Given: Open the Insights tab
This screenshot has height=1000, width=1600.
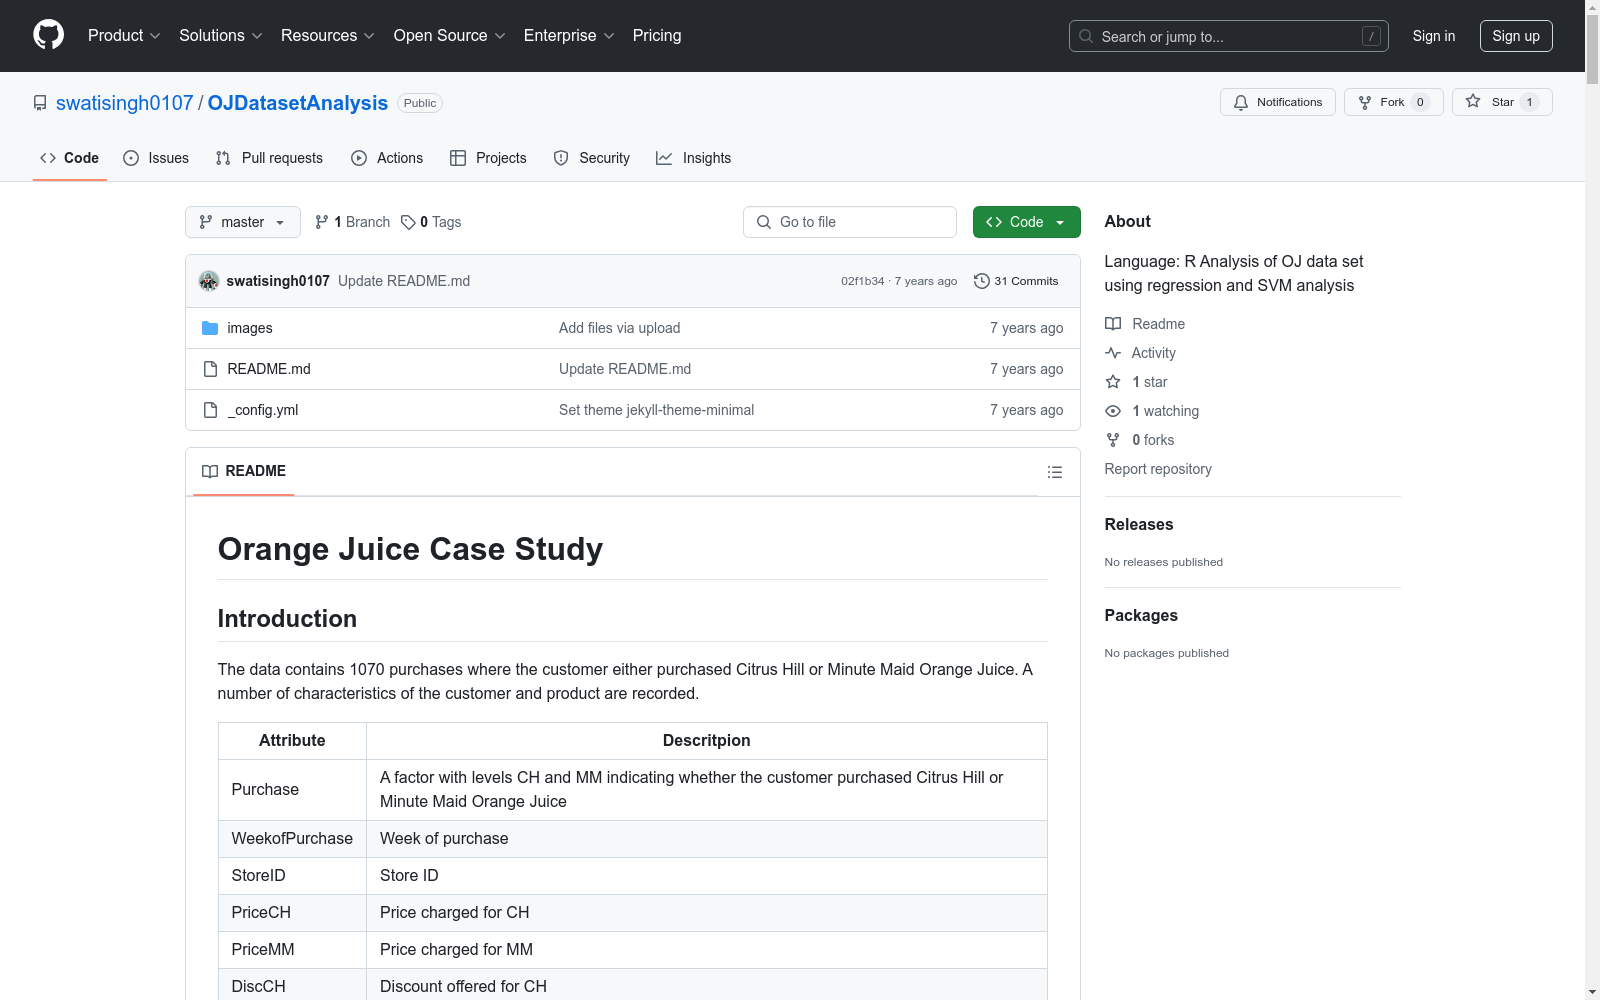Looking at the screenshot, I should click(x=694, y=158).
